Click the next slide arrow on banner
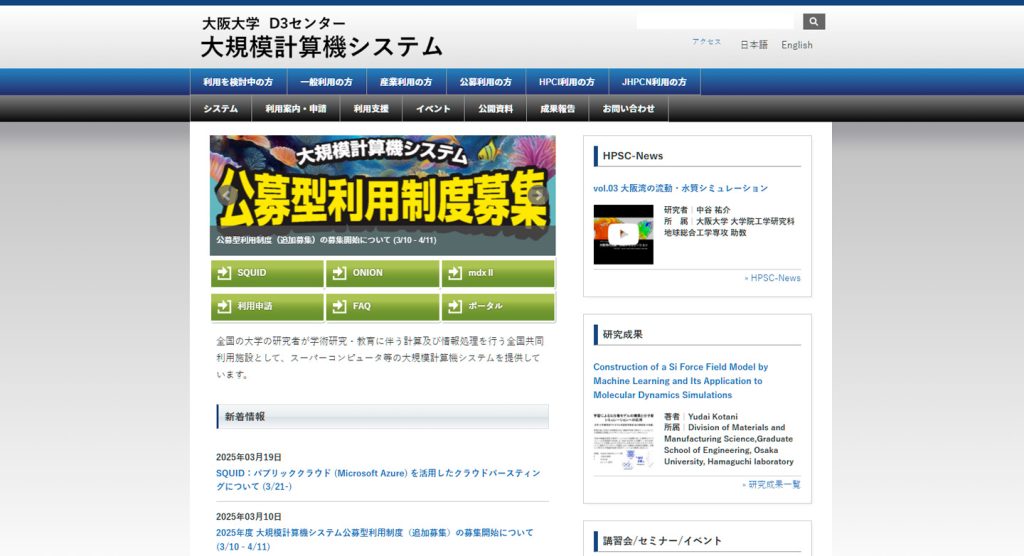Image resolution: width=1024 pixels, height=556 pixels. [538, 195]
